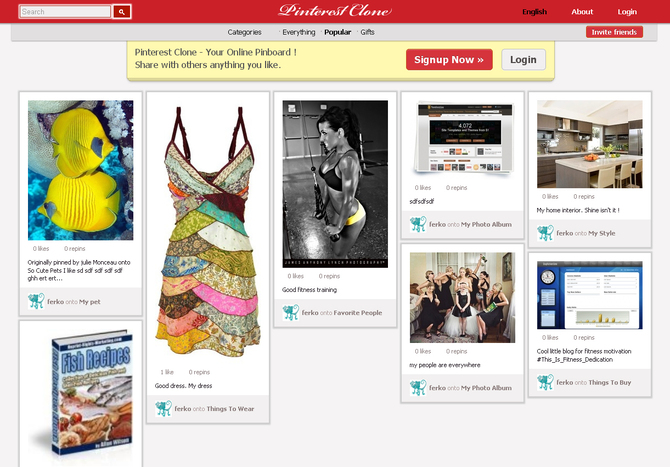
Task: Open the yellow butterflyfish pin image
Action: (x=80, y=170)
